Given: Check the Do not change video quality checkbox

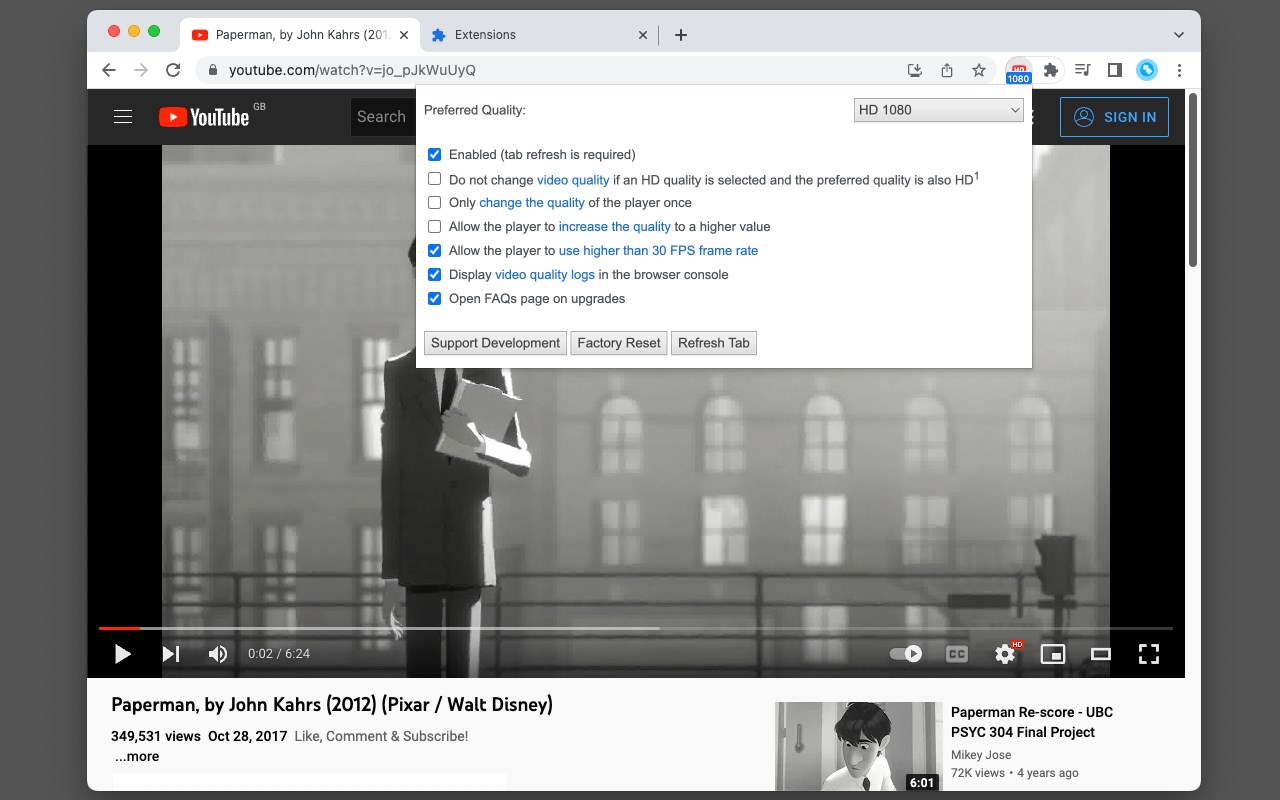Looking at the screenshot, I should [x=434, y=179].
